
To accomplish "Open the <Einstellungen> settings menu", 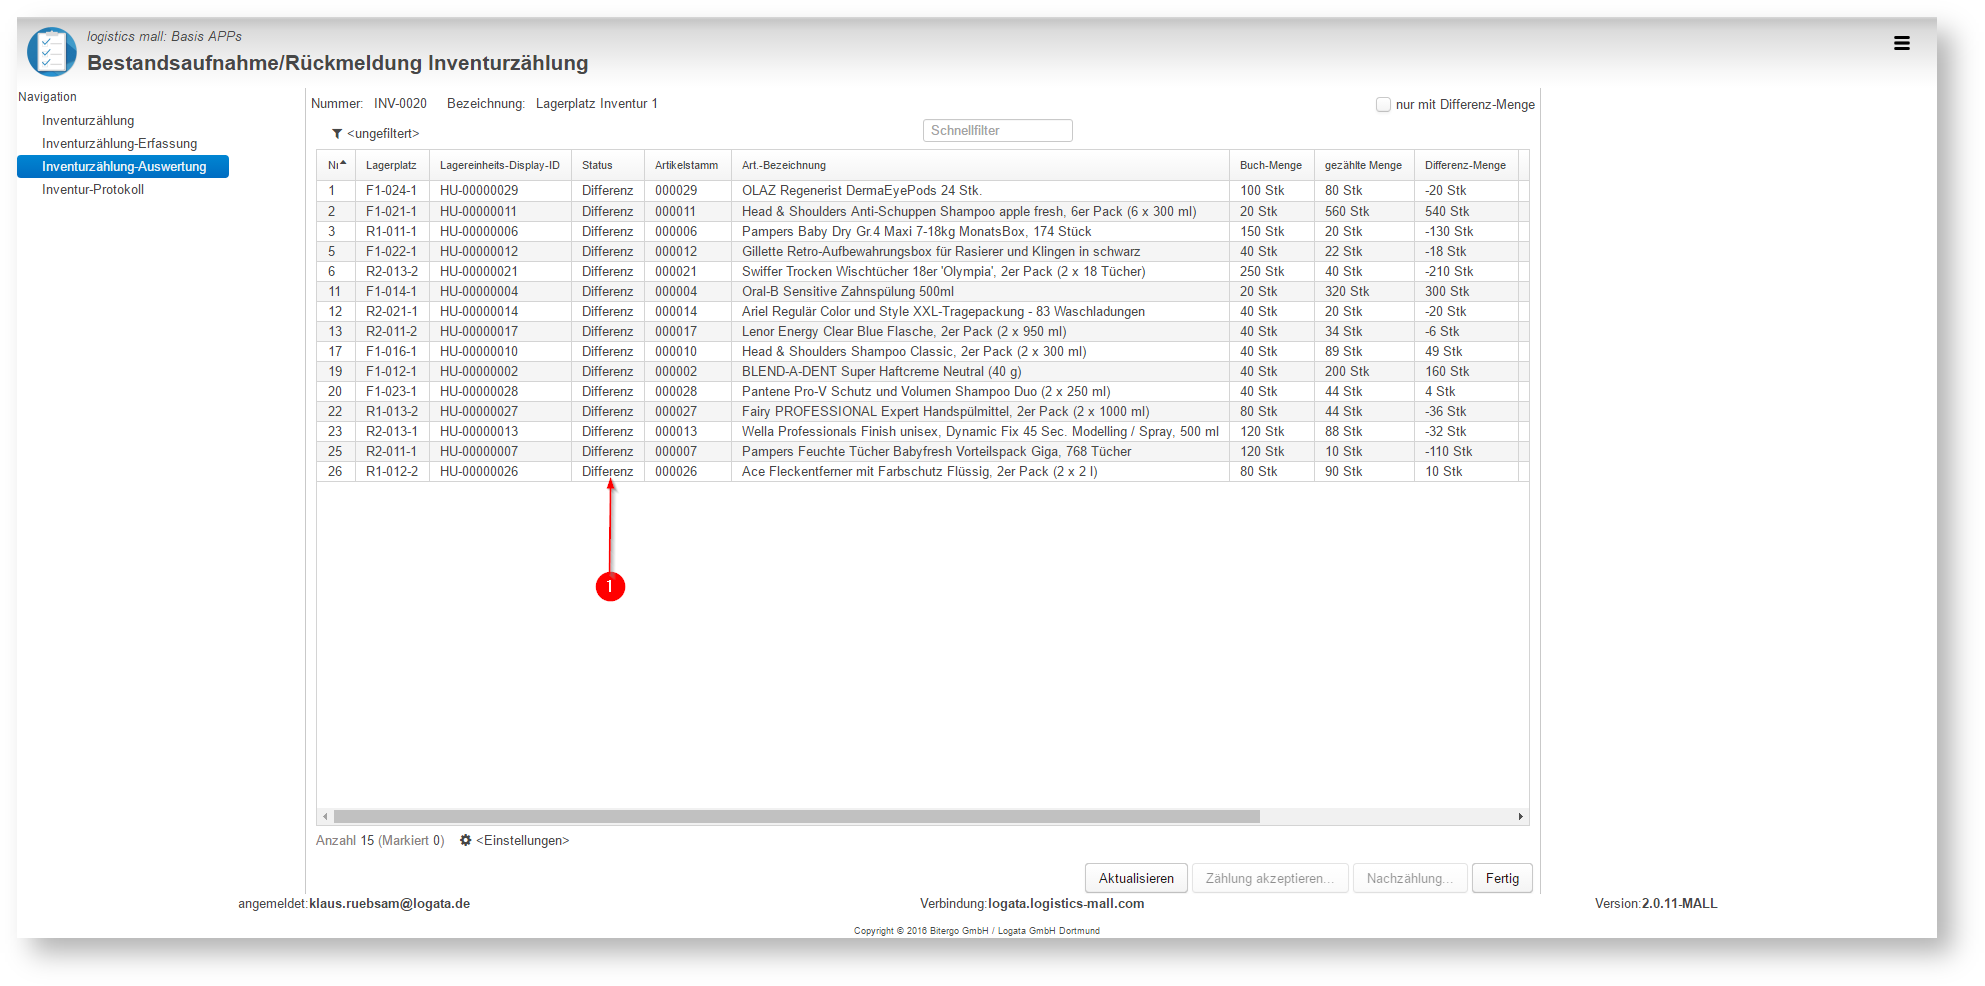I will pyautogui.click(x=523, y=841).
